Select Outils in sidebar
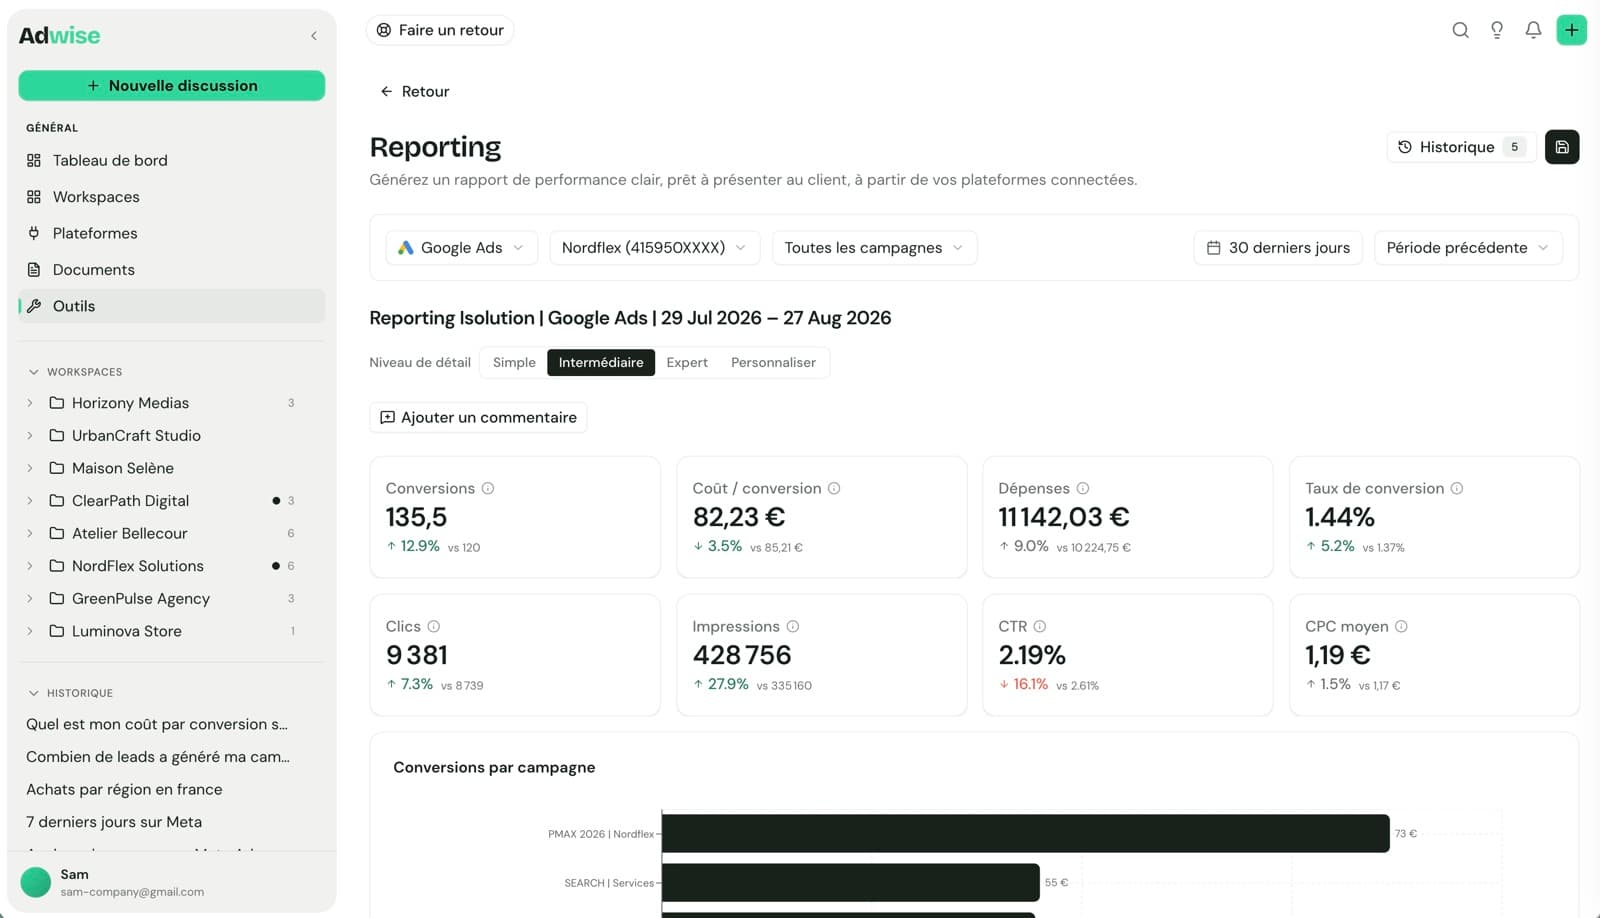Screen dimensions: 1600x918 171,306
